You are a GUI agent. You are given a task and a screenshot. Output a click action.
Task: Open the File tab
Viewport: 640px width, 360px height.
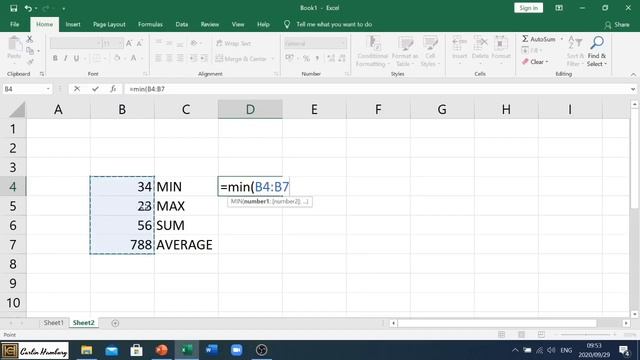[x=15, y=24]
